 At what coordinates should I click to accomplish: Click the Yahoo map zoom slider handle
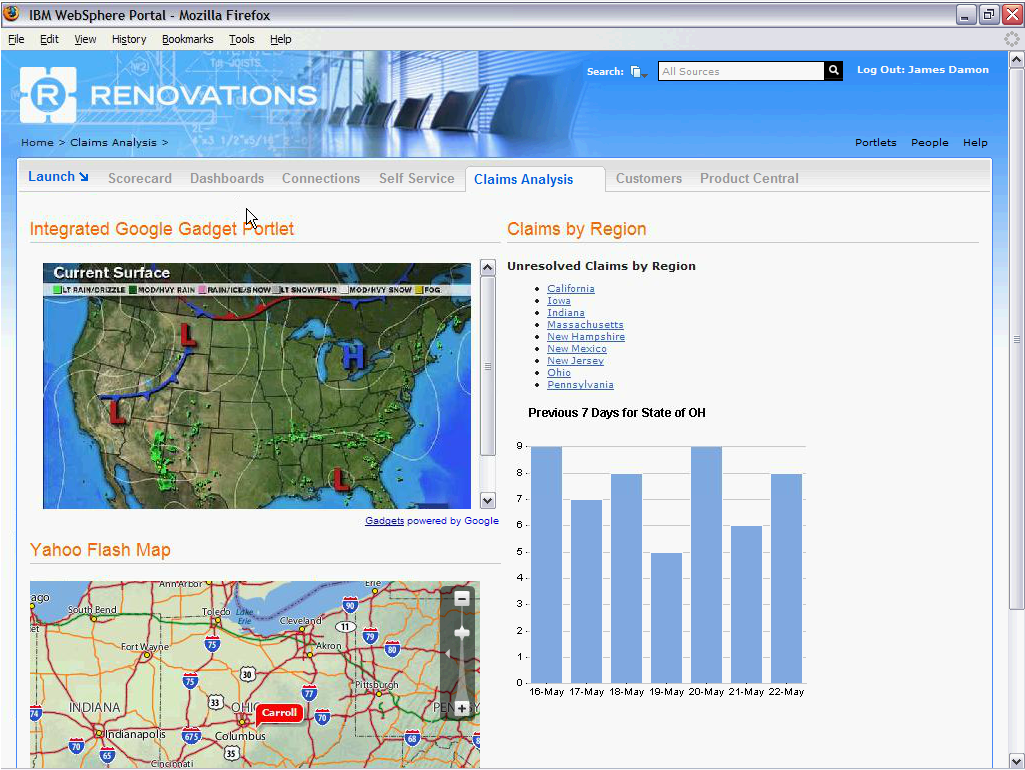[x=462, y=633]
